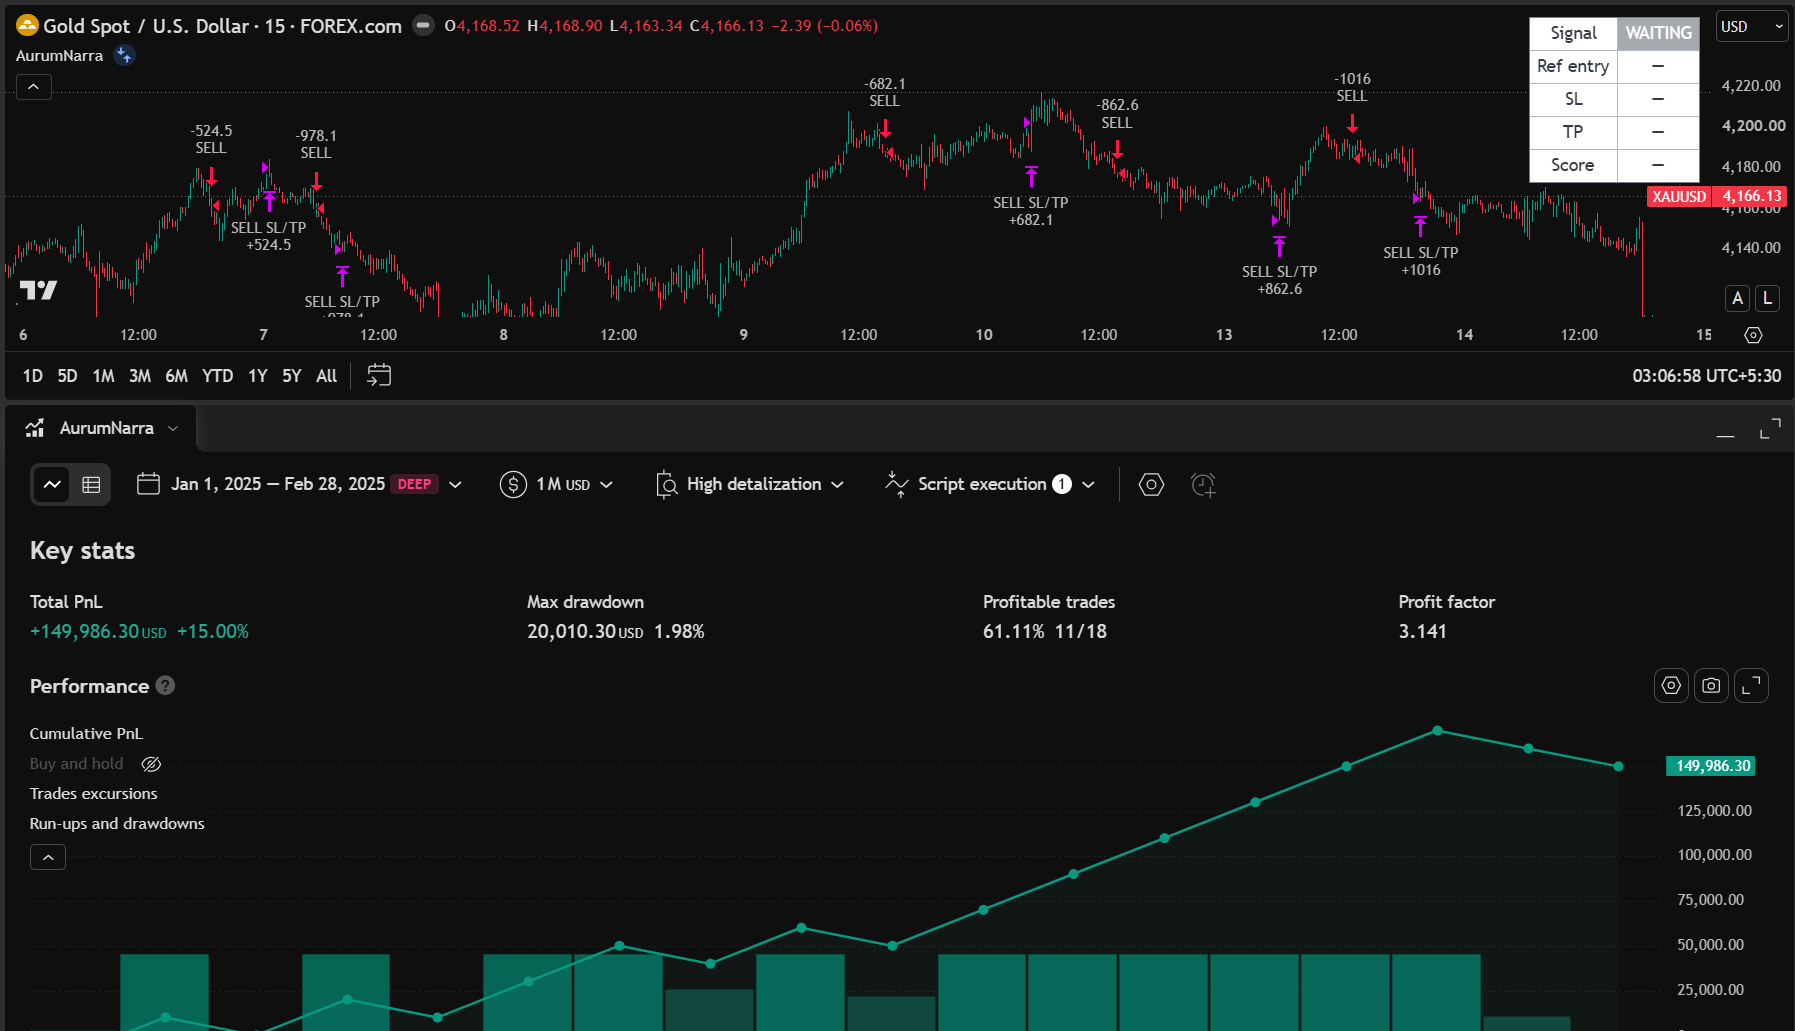Click the 03:06:58 UTC+5:30 timezone button
The image size is (1795, 1031).
tap(1706, 376)
